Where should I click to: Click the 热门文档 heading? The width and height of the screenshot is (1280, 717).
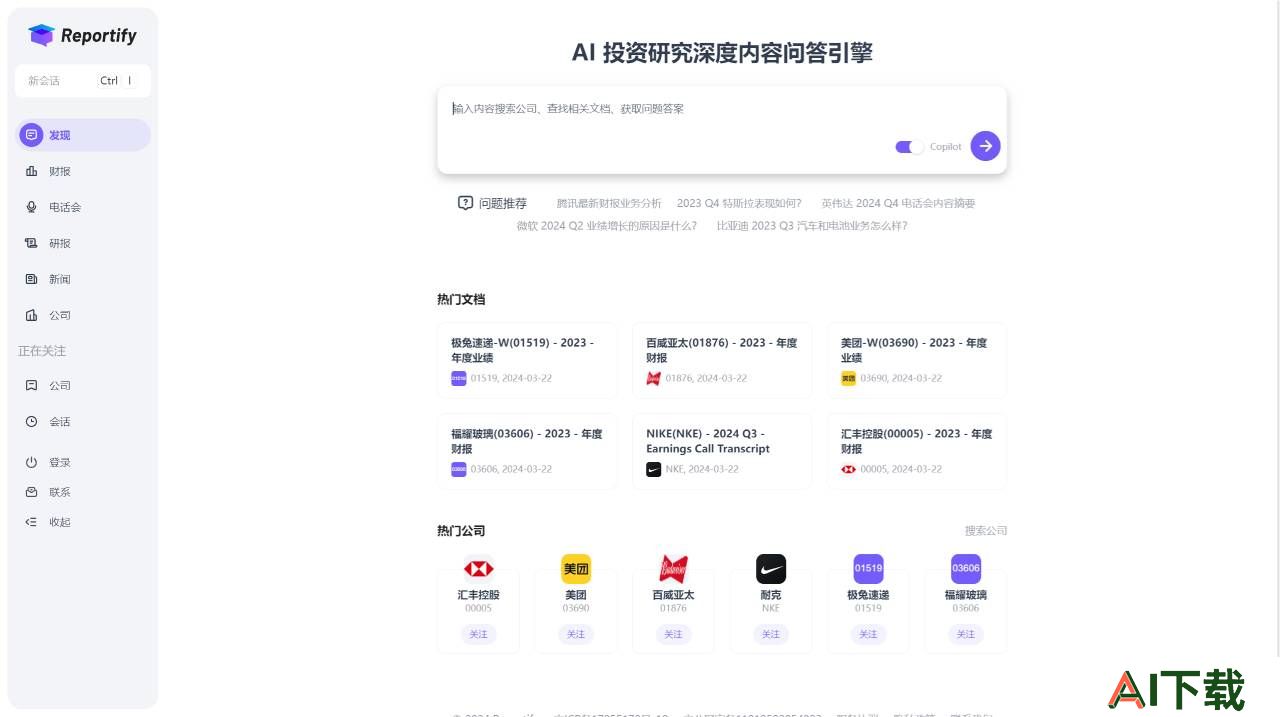point(461,299)
